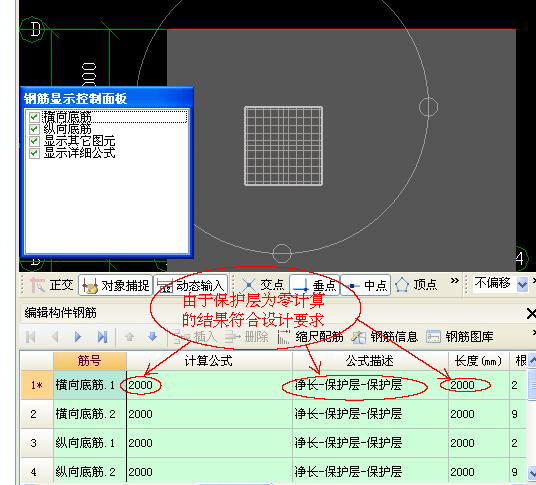Click count cell of 横向底筋.1
This screenshot has height=485, width=536.
pyautogui.click(x=518, y=385)
